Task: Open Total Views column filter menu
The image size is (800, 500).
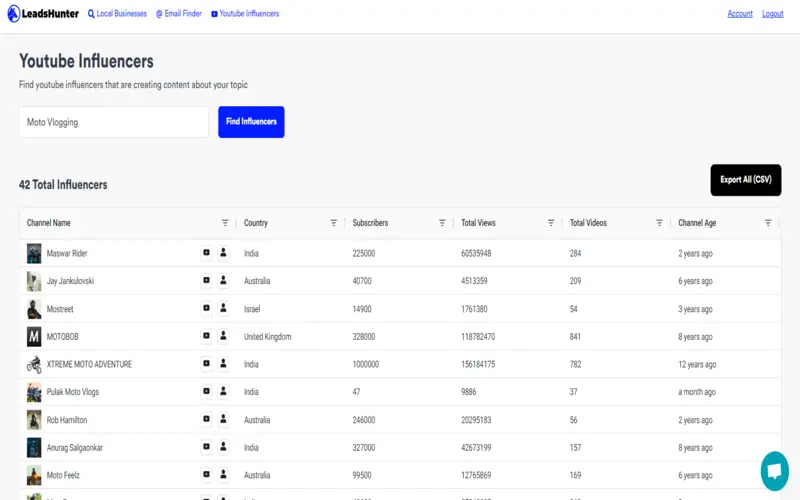Action: point(551,223)
